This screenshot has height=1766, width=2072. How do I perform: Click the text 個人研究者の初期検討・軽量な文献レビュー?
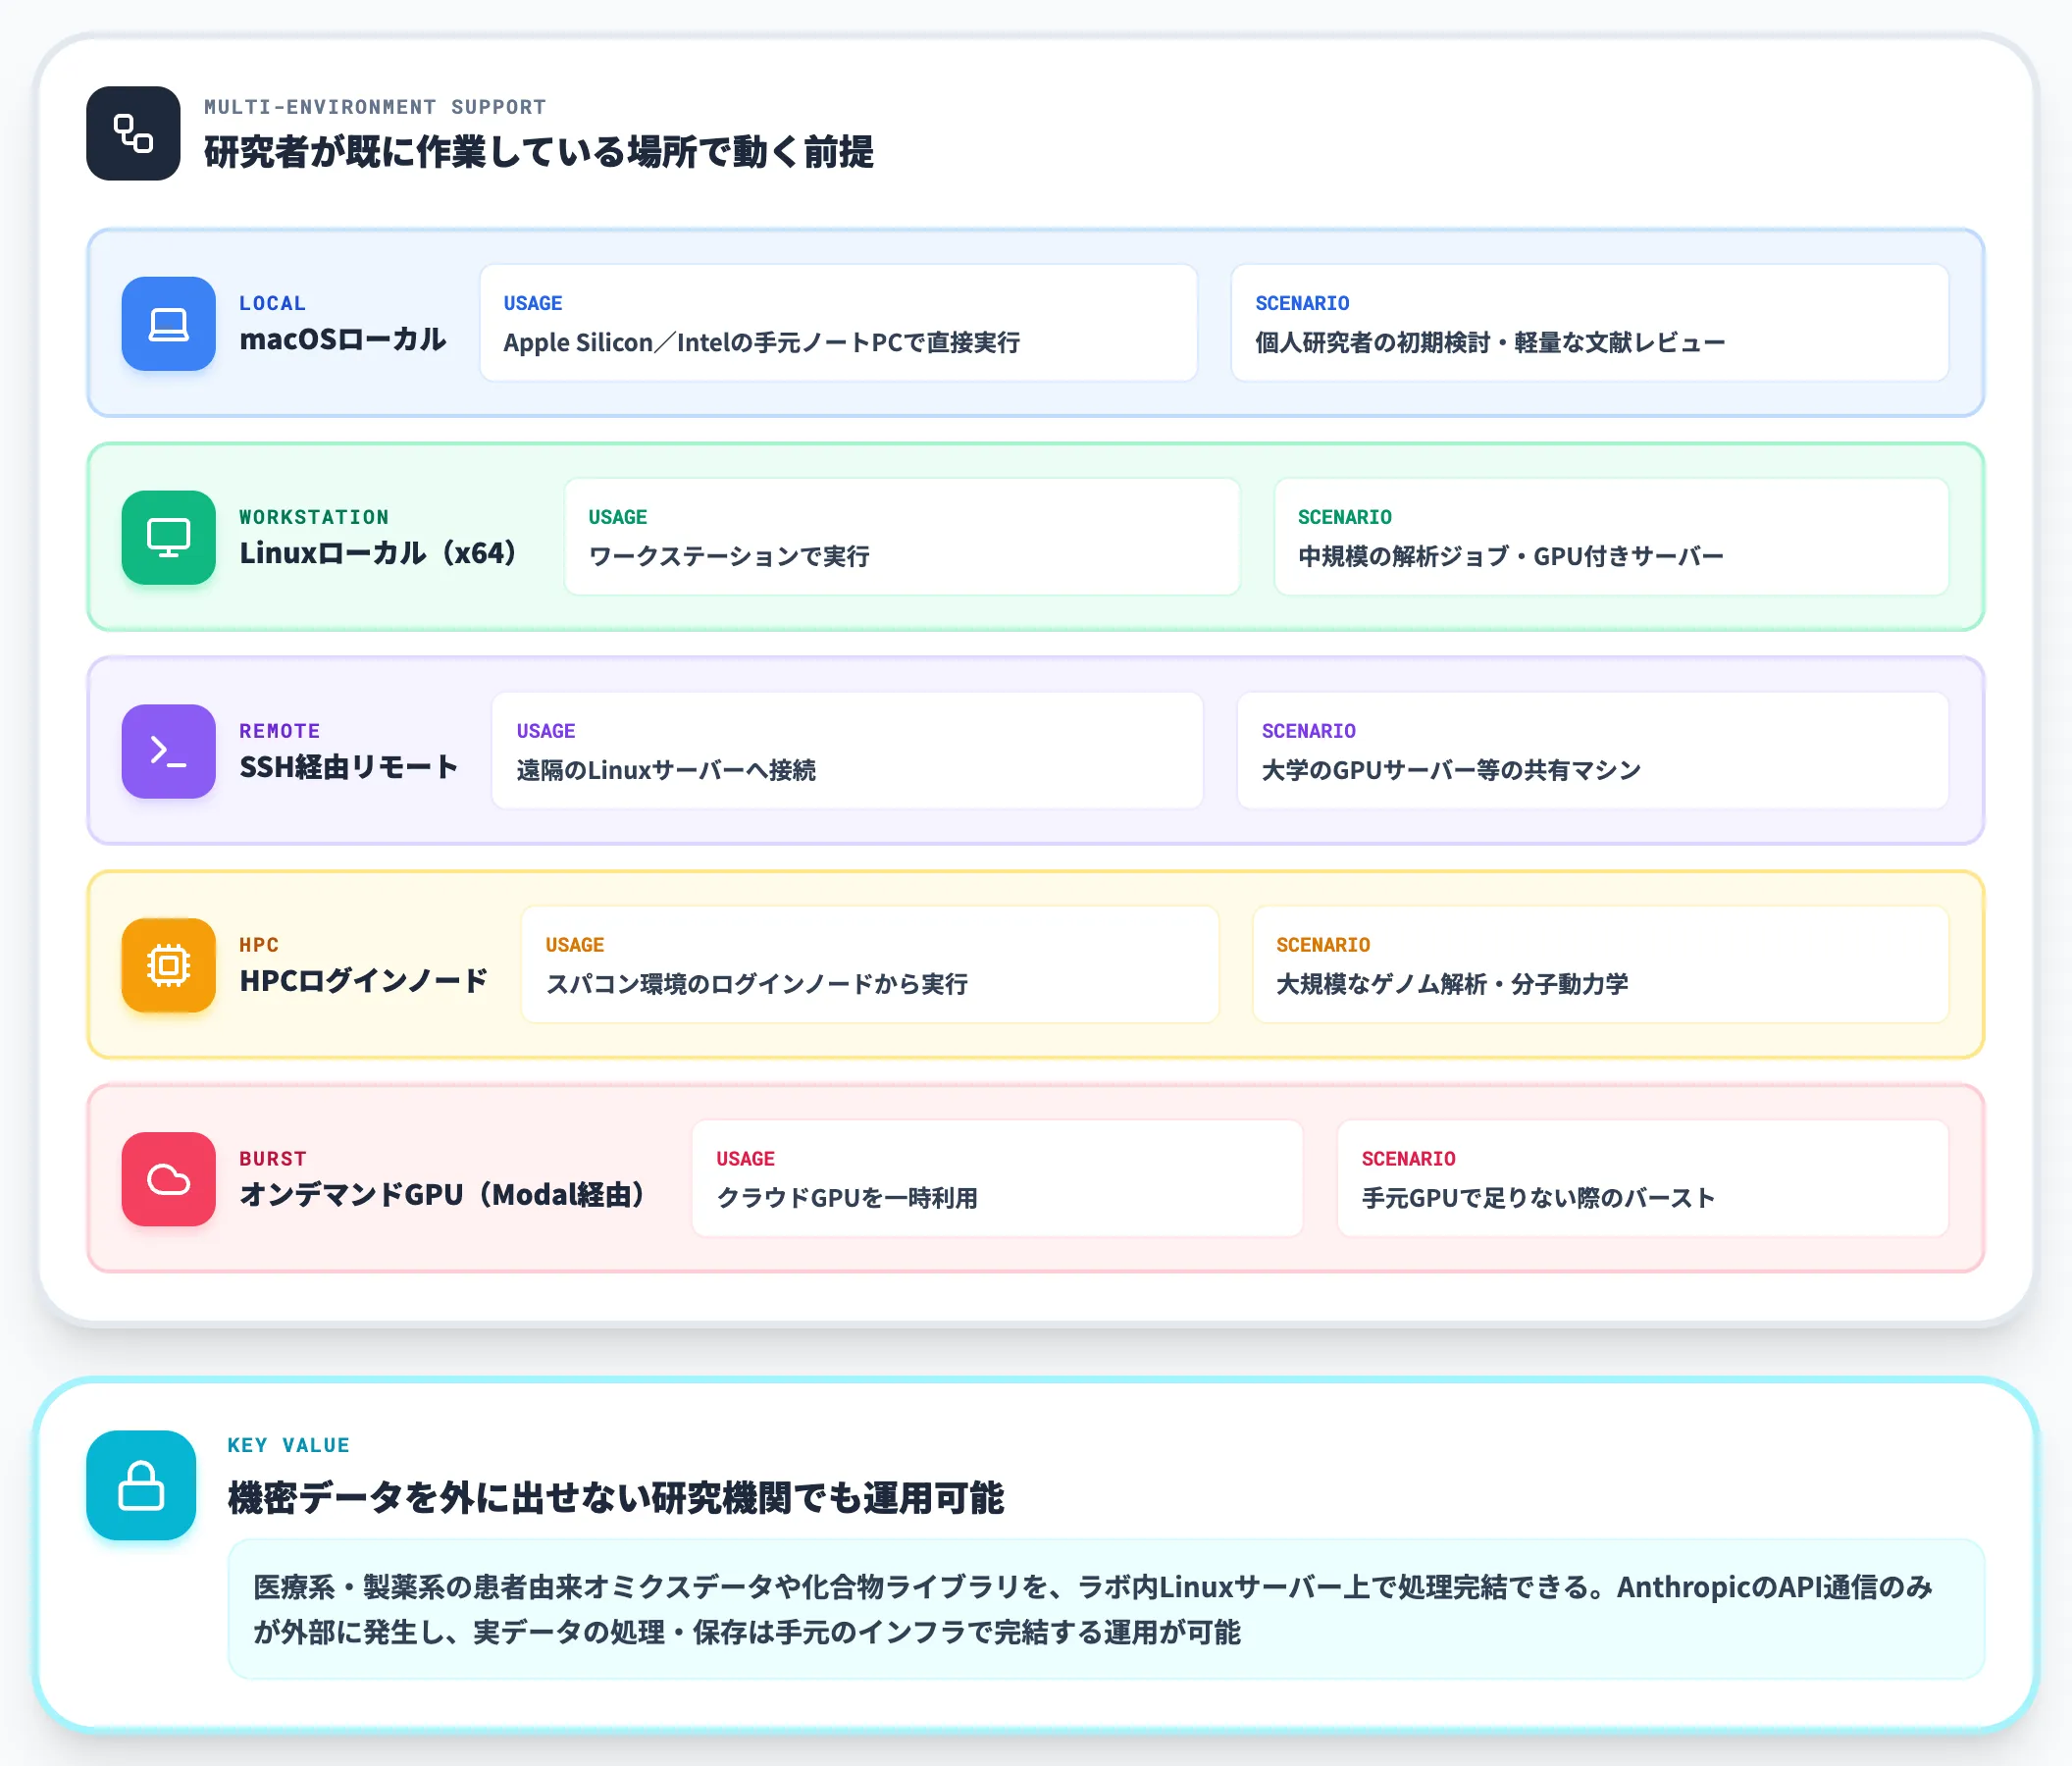tap(1490, 343)
